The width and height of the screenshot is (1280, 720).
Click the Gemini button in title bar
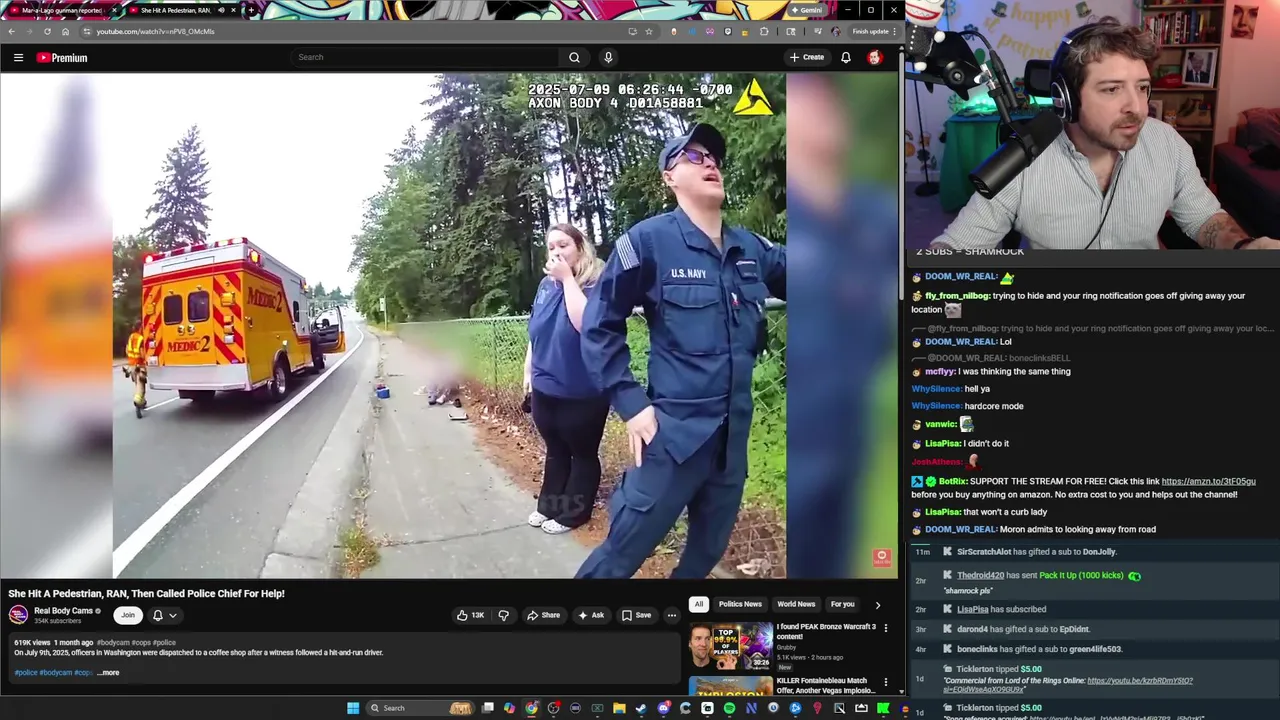pos(806,10)
